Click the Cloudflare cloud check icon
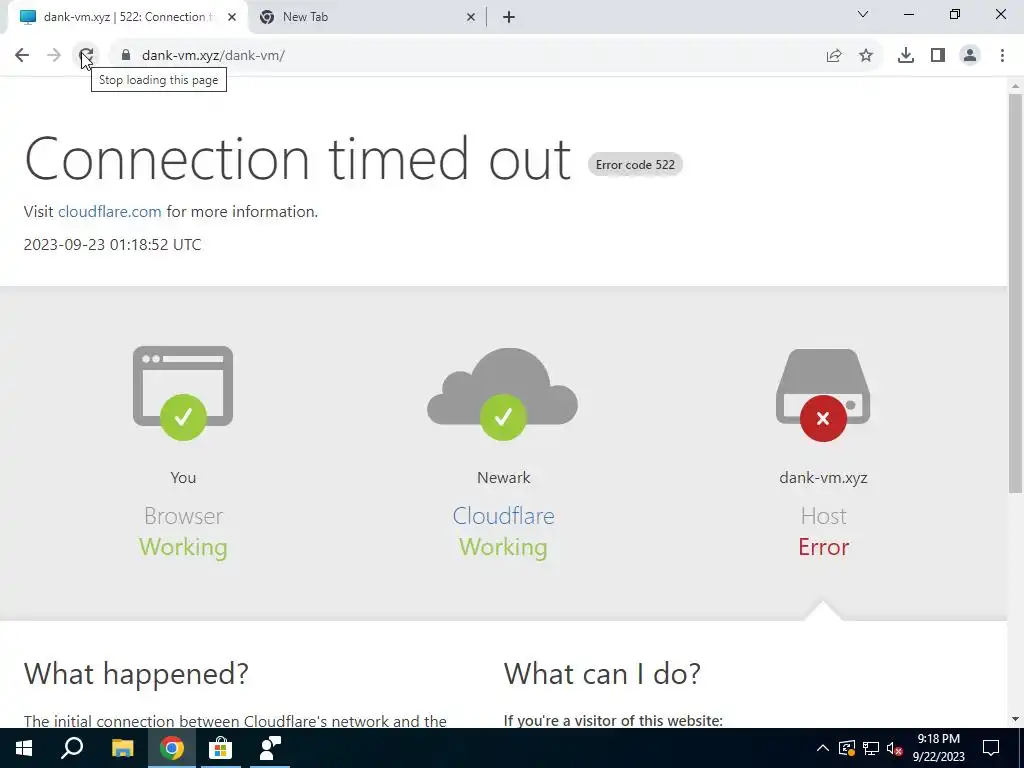1024x768 pixels. (x=503, y=394)
